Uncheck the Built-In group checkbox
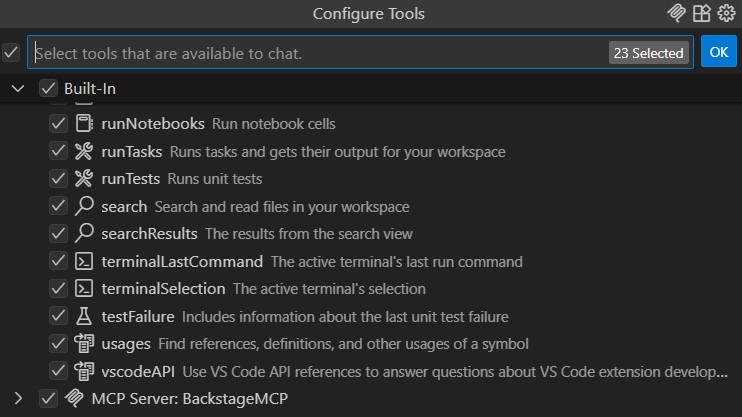This screenshot has height=417, width=742. click(x=48, y=89)
